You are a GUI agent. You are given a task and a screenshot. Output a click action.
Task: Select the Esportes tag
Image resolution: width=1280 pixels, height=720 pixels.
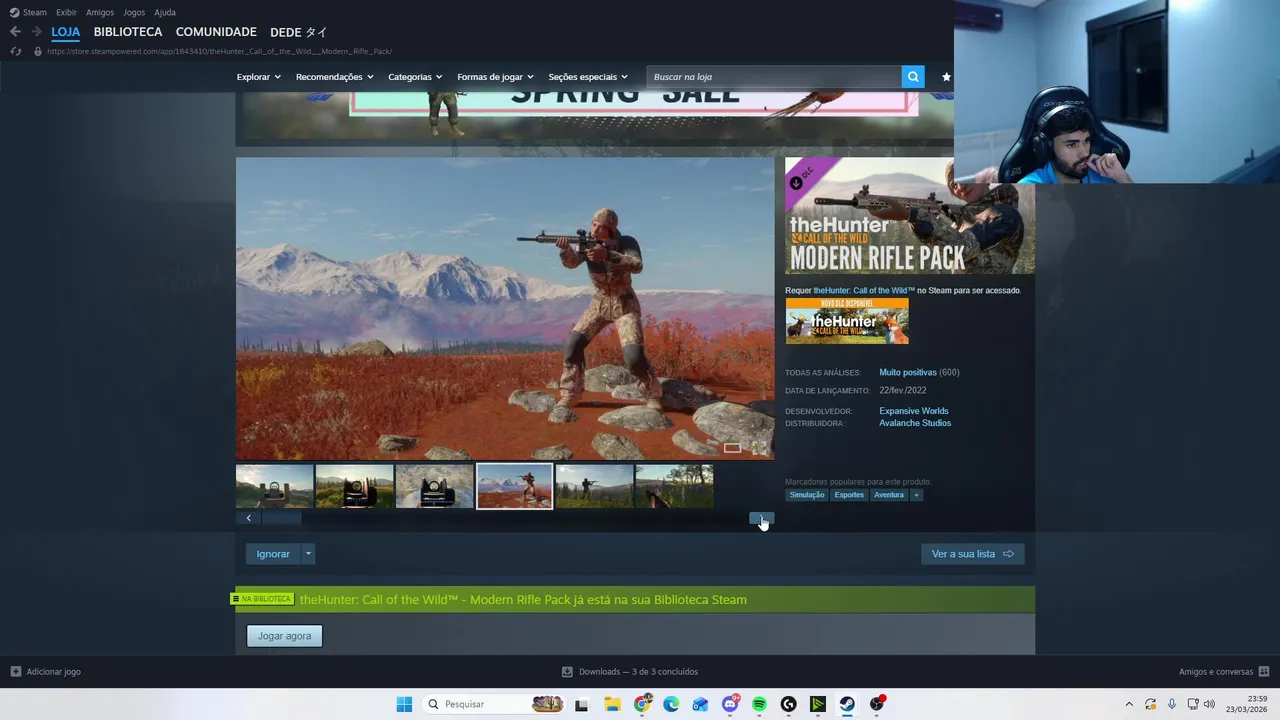coord(849,495)
